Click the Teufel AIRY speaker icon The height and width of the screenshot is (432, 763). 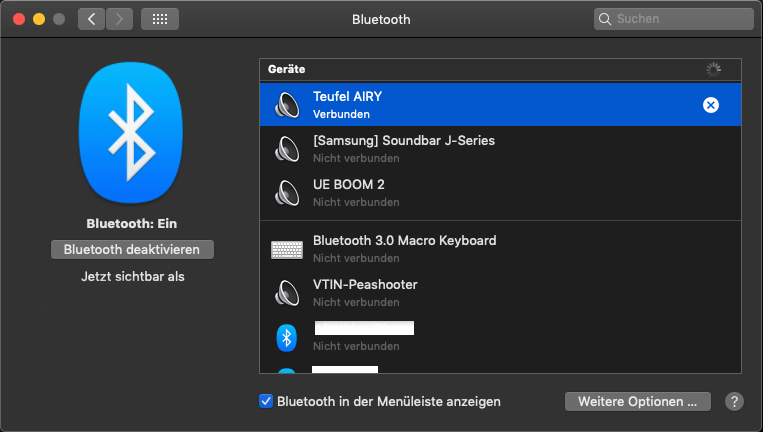coord(287,105)
